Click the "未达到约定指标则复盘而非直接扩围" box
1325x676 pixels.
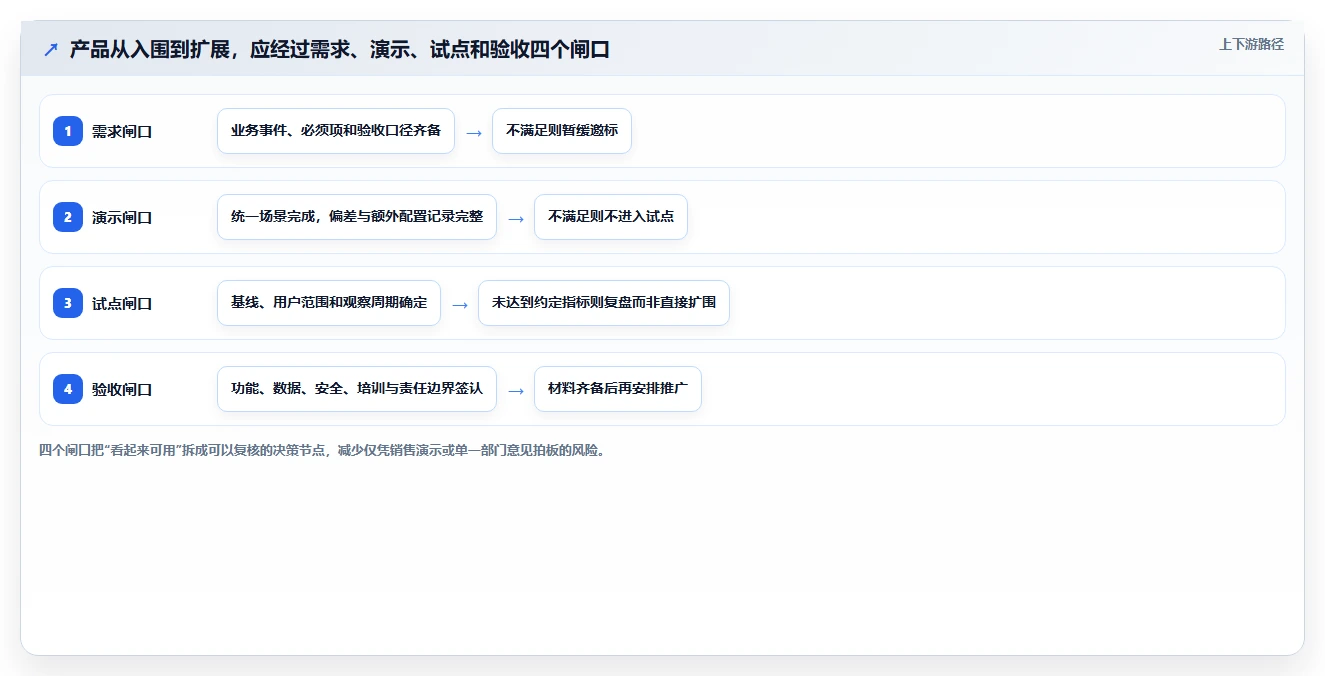[604, 303]
